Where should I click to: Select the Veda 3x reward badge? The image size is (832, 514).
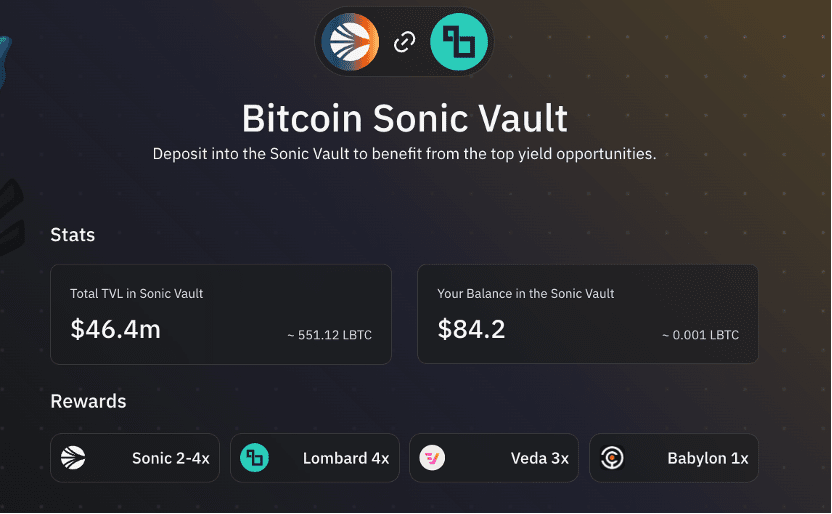click(x=494, y=458)
